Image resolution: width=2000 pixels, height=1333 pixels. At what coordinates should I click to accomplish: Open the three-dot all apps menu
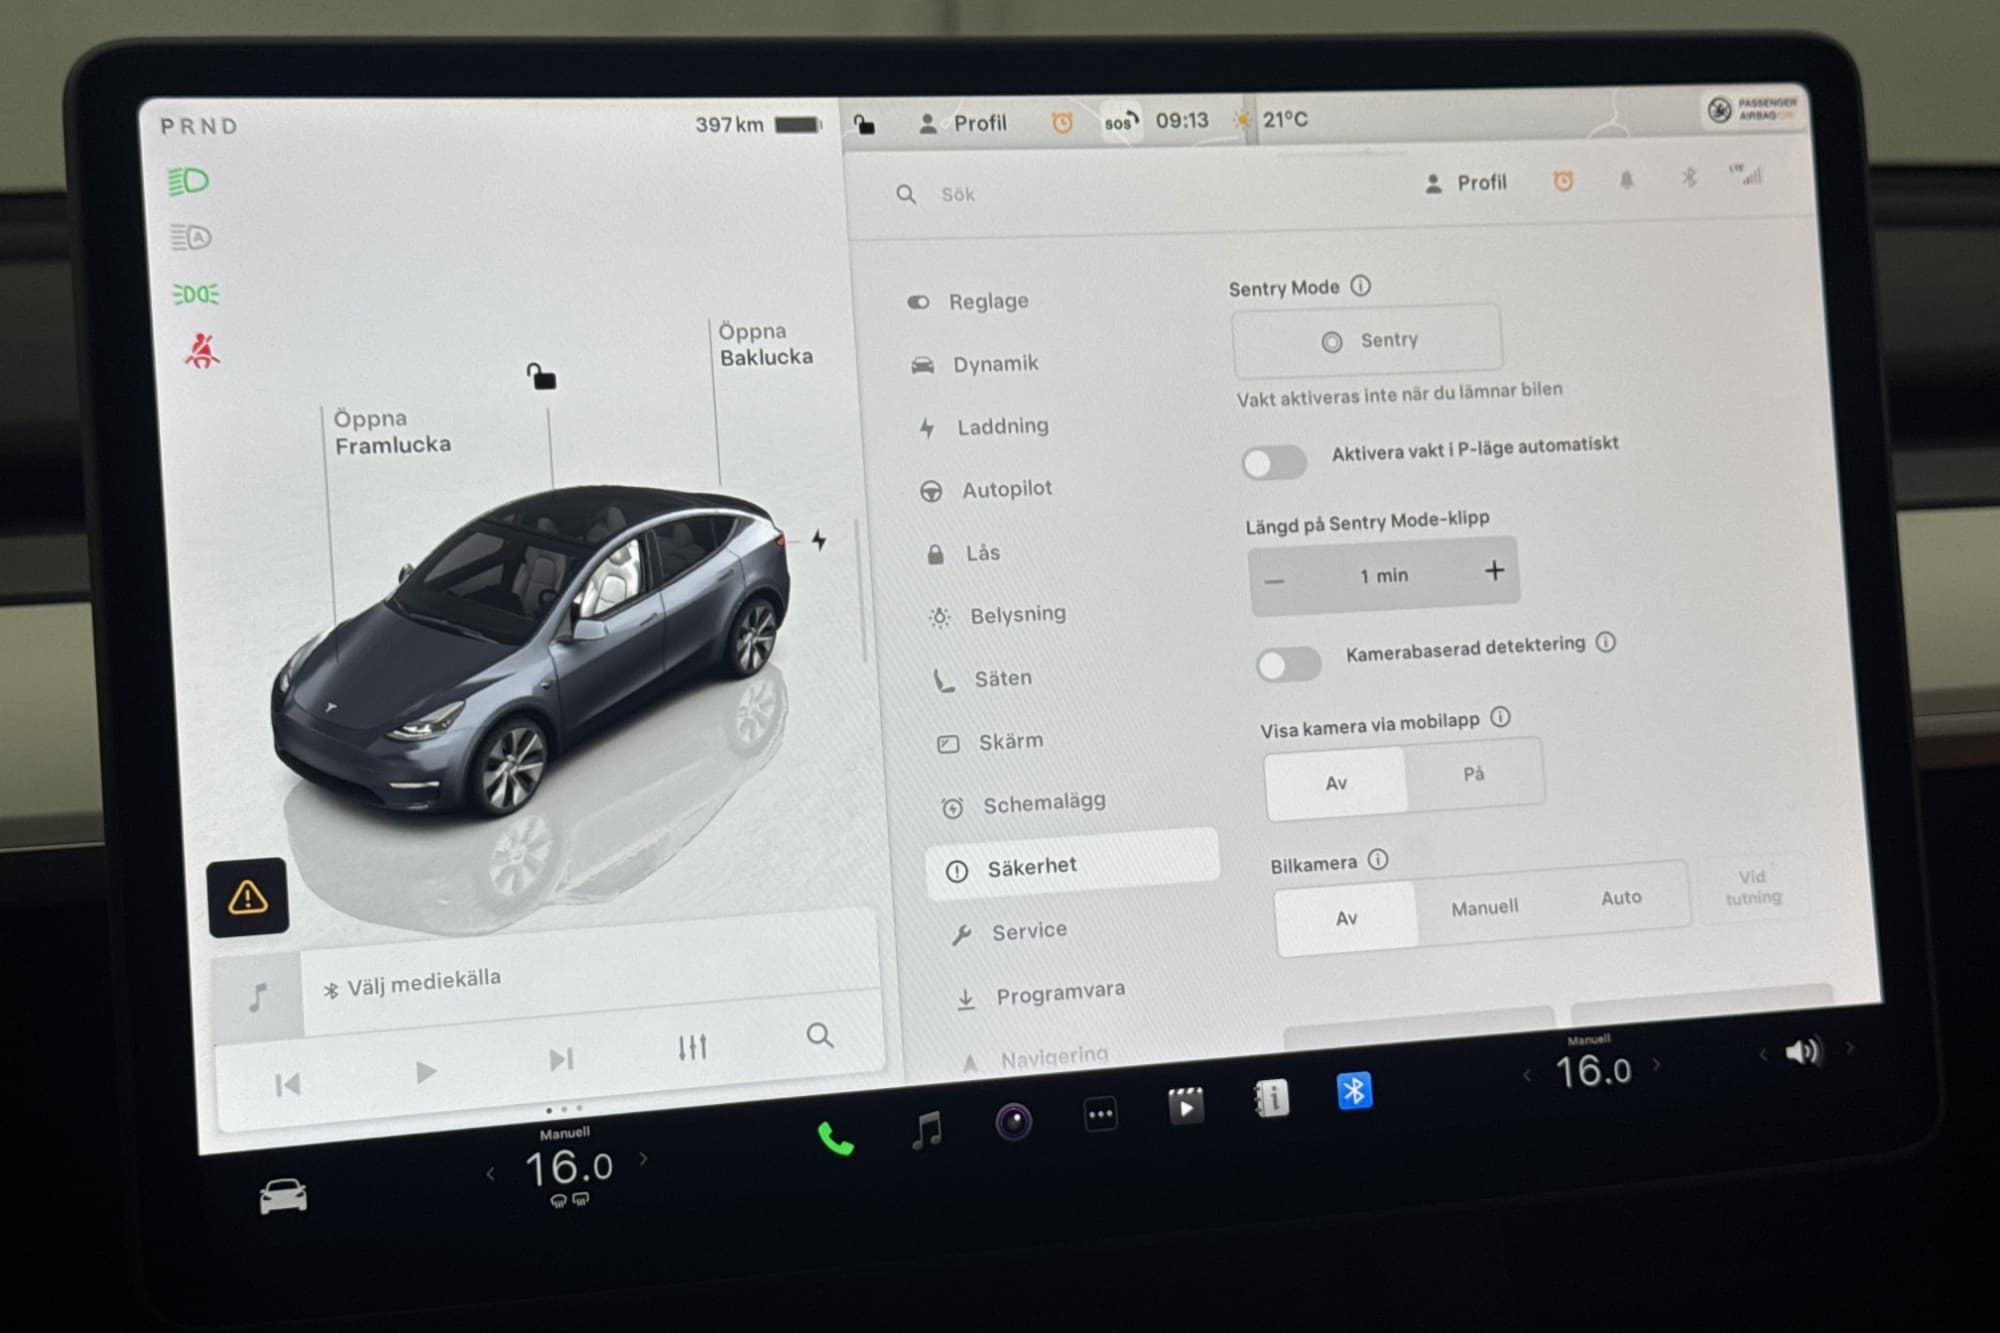1100,1113
